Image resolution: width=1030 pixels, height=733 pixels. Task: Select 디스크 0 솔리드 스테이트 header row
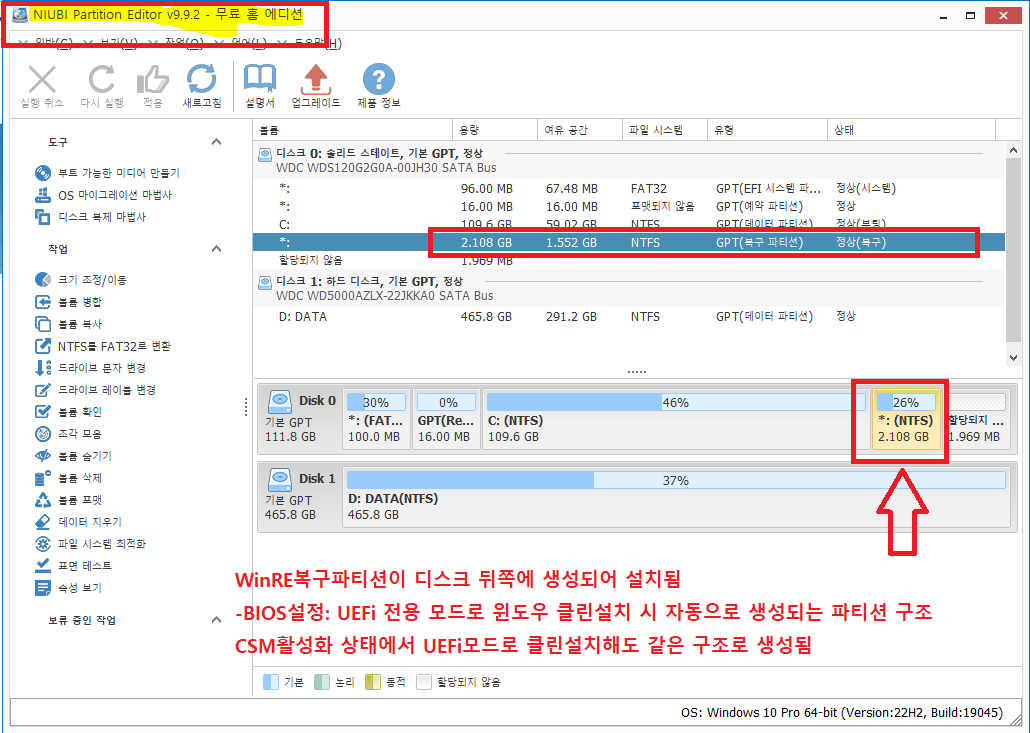[x=629, y=160]
